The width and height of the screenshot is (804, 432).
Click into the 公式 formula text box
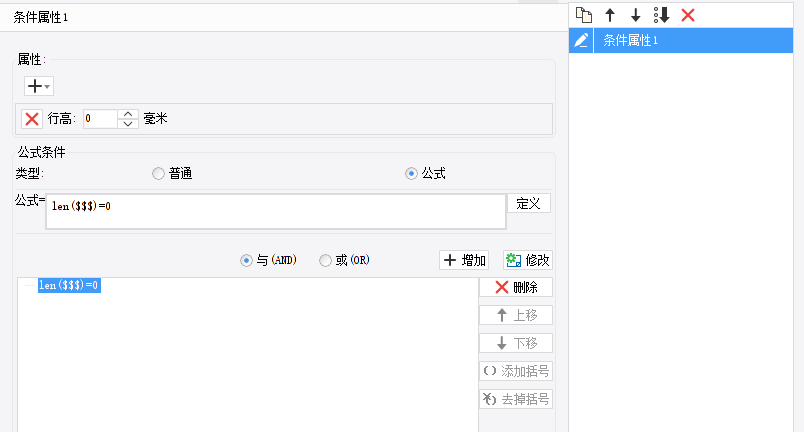coord(276,211)
